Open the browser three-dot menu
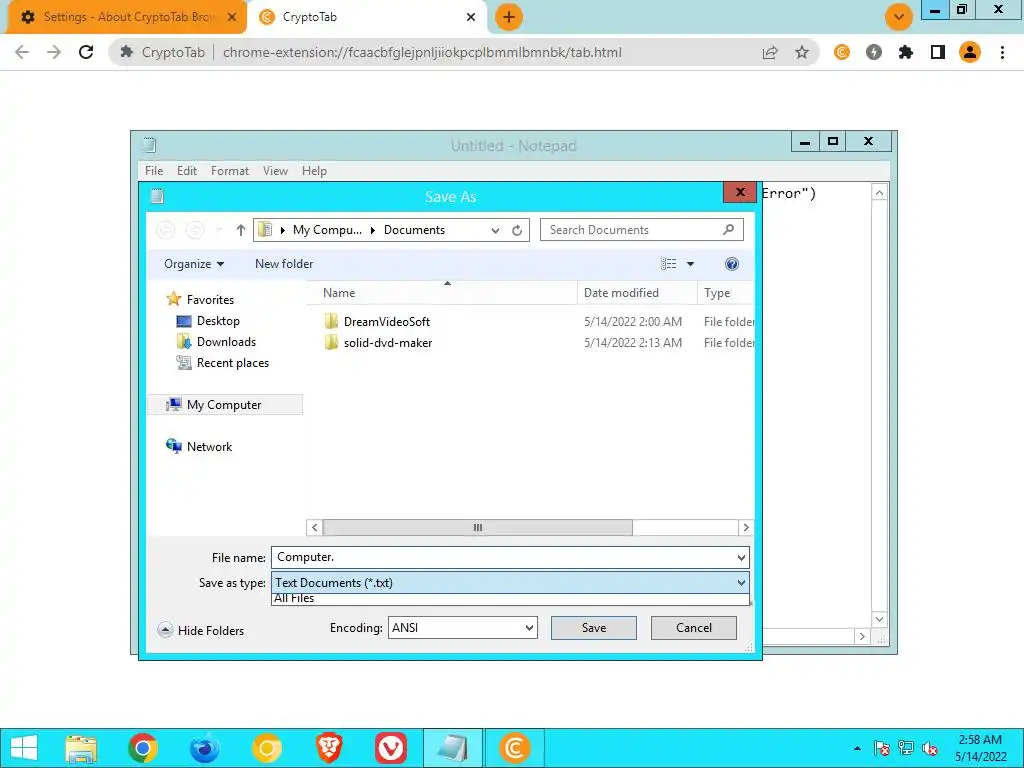Viewport: 1024px width, 768px height. coord(1002,52)
